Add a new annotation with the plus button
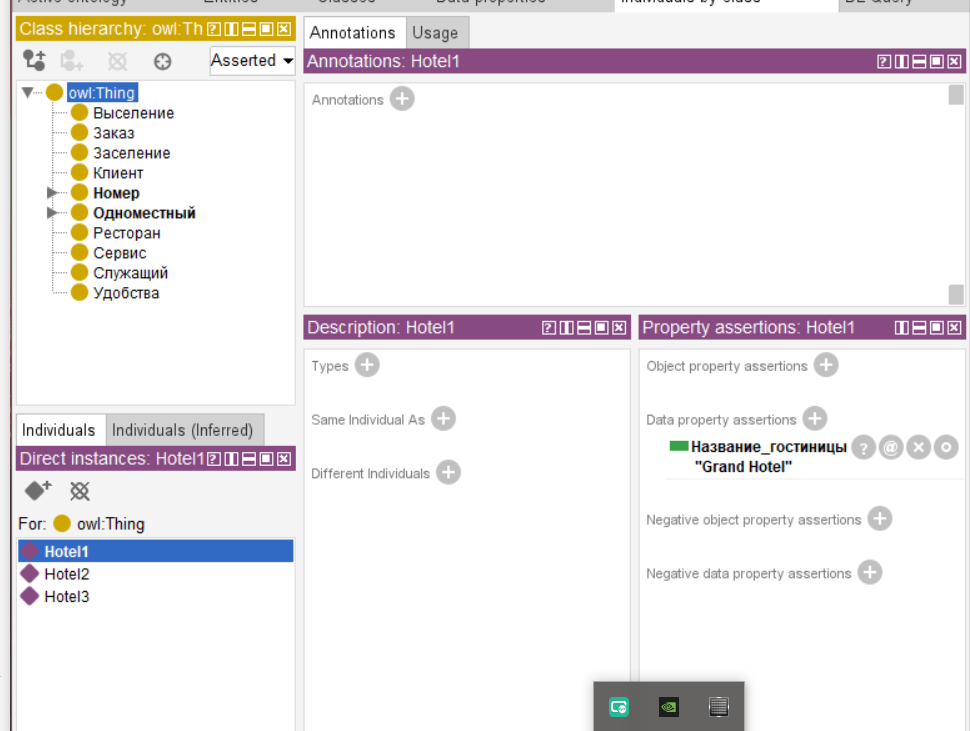The image size is (970, 731). pyautogui.click(x=402, y=99)
